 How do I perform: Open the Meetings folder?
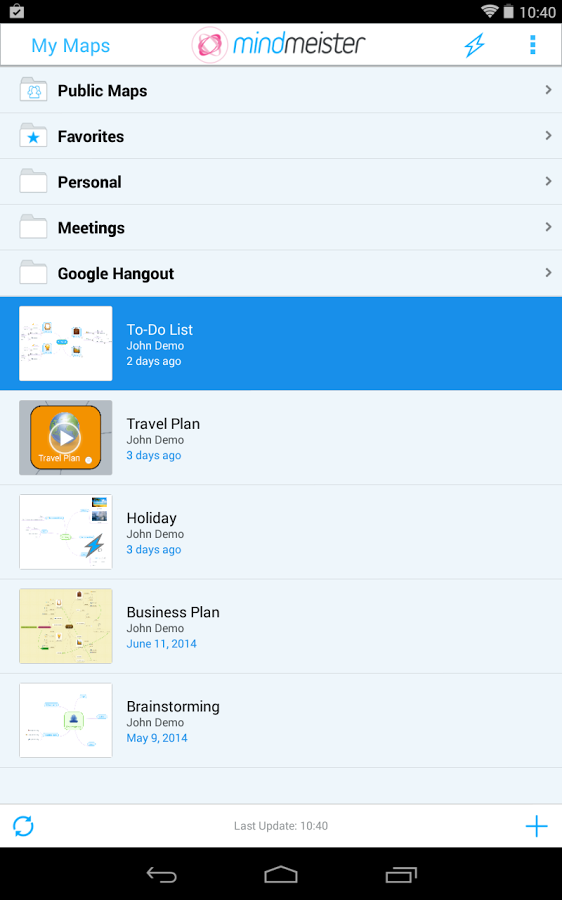(x=281, y=227)
